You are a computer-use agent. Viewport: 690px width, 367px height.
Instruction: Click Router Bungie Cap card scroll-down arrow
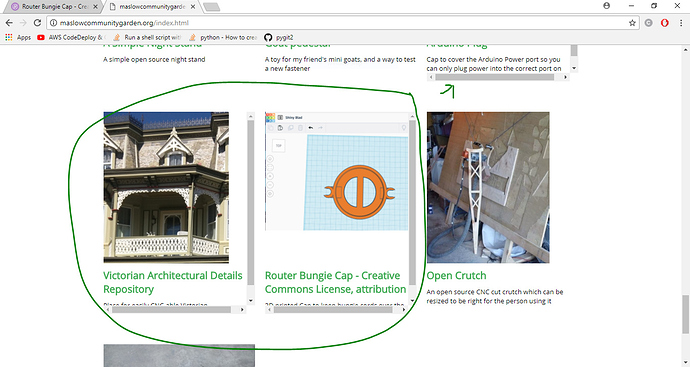pyautogui.click(x=412, y=301)
